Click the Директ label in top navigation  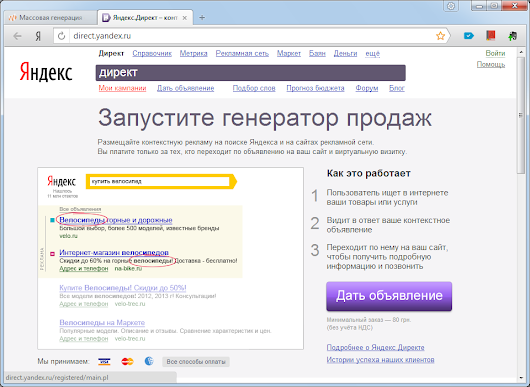coord(111,53)
